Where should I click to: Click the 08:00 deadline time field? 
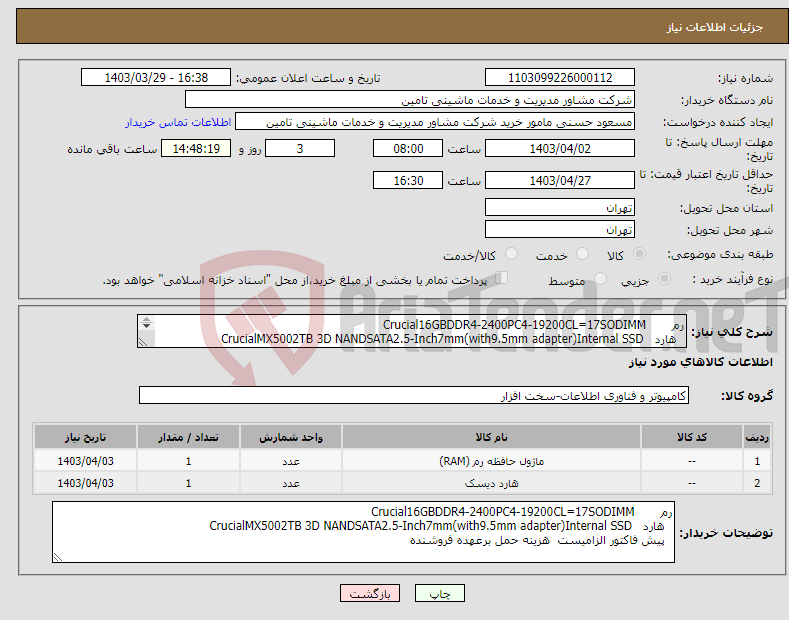click(408, 148)
